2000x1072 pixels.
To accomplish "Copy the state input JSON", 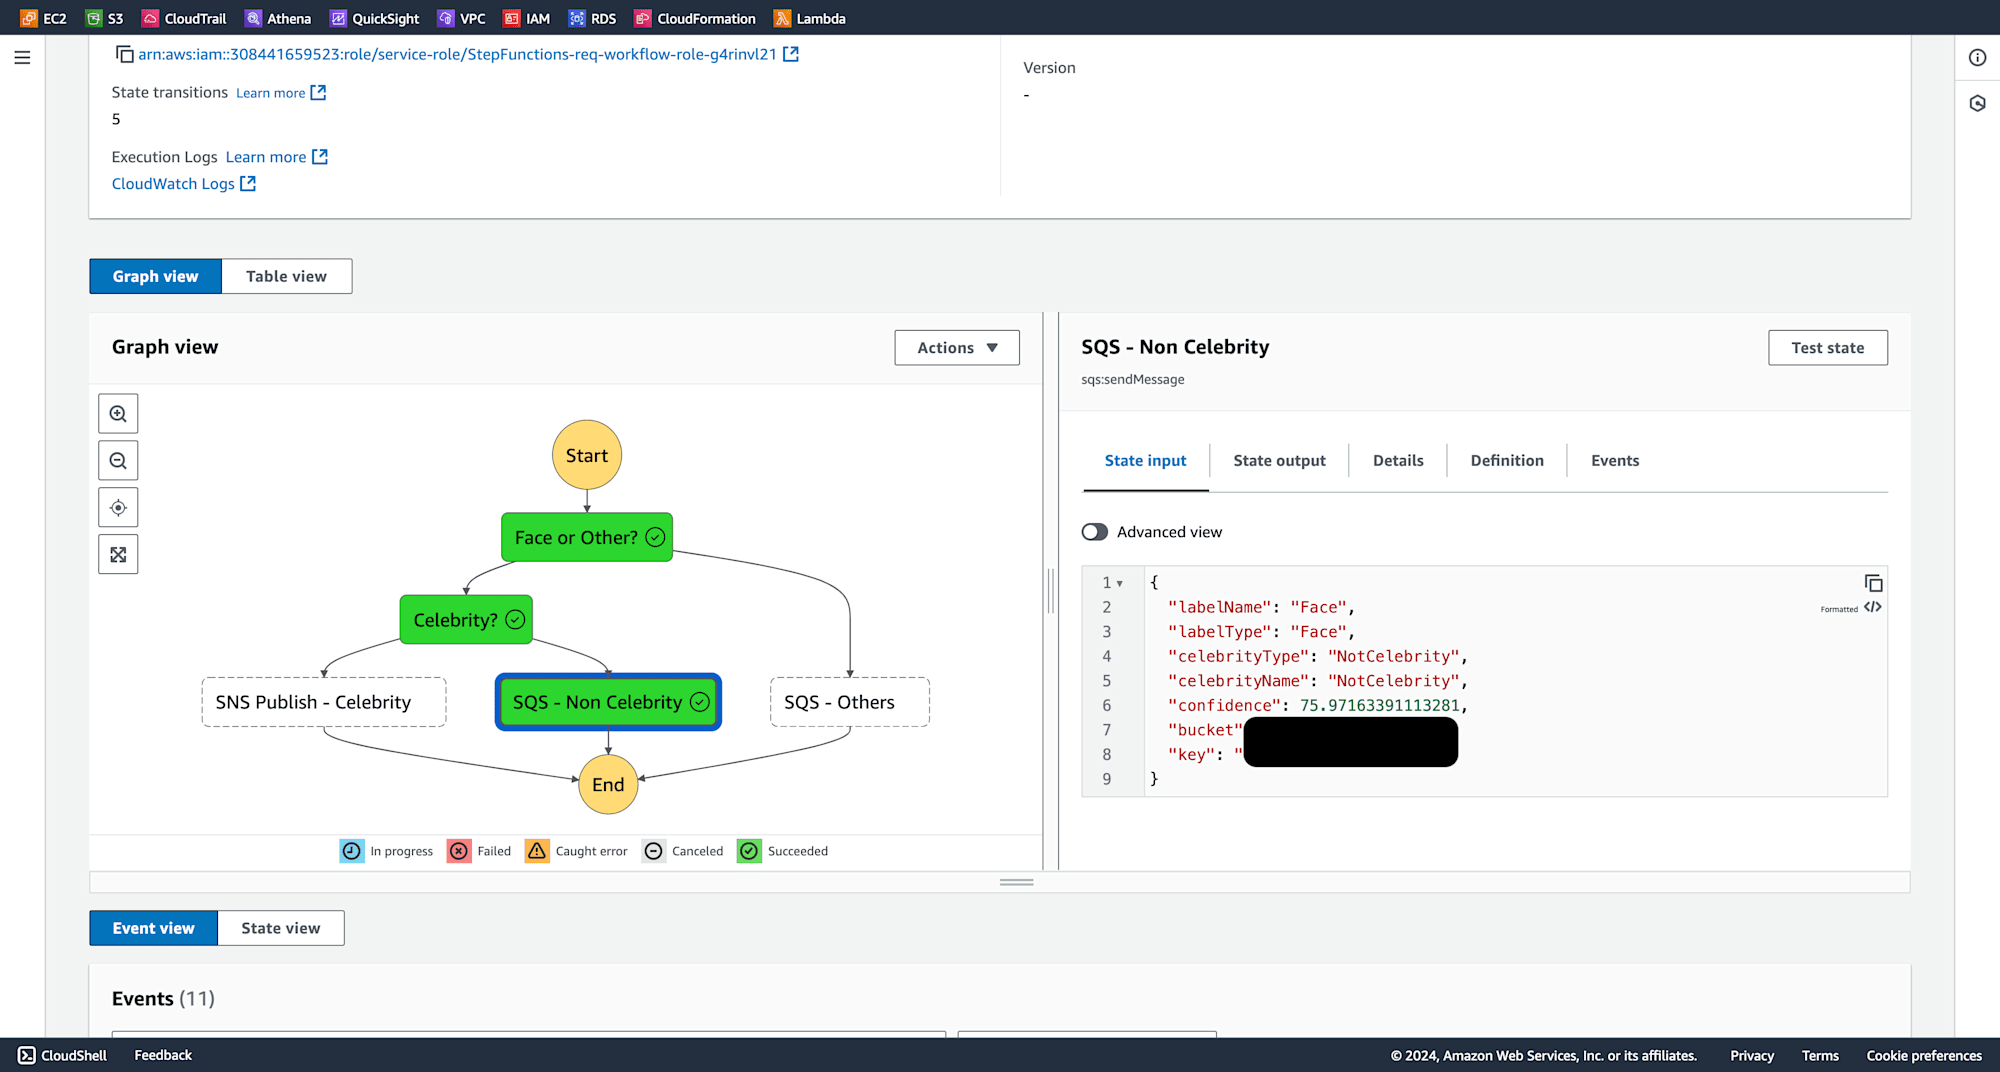I will (1873, 583).
